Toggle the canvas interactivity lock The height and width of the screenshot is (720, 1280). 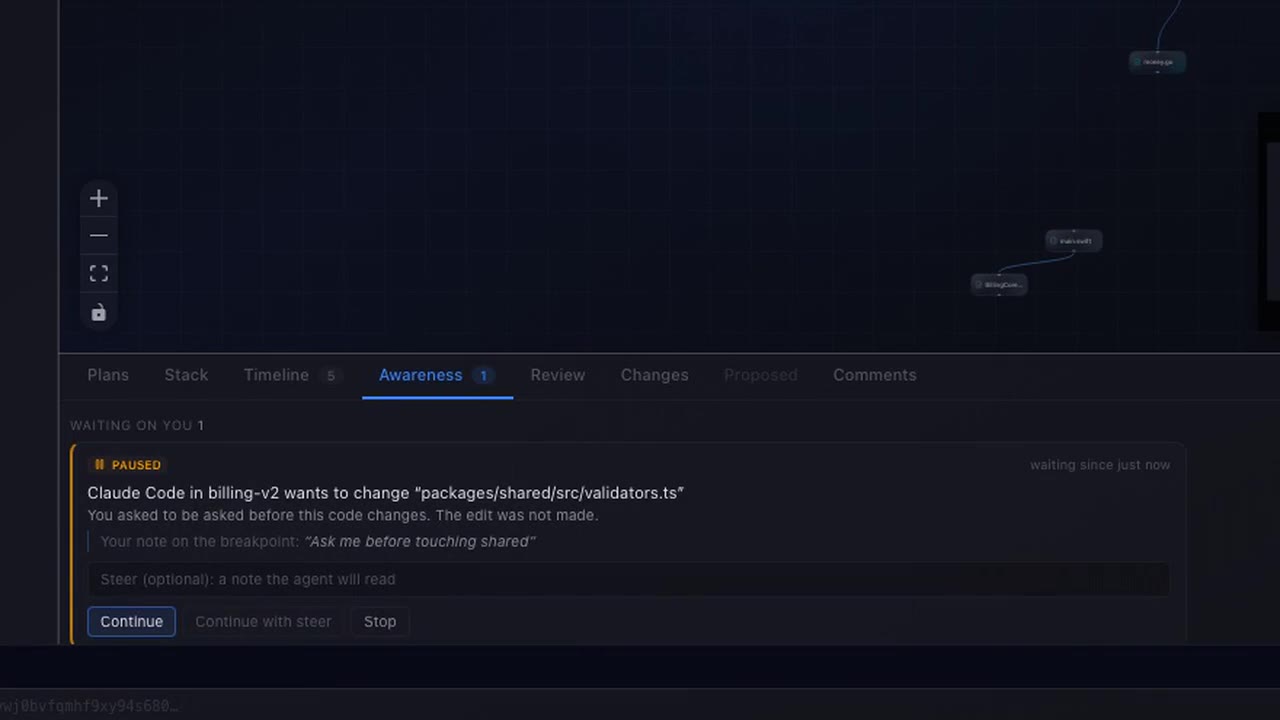(98, 312)
